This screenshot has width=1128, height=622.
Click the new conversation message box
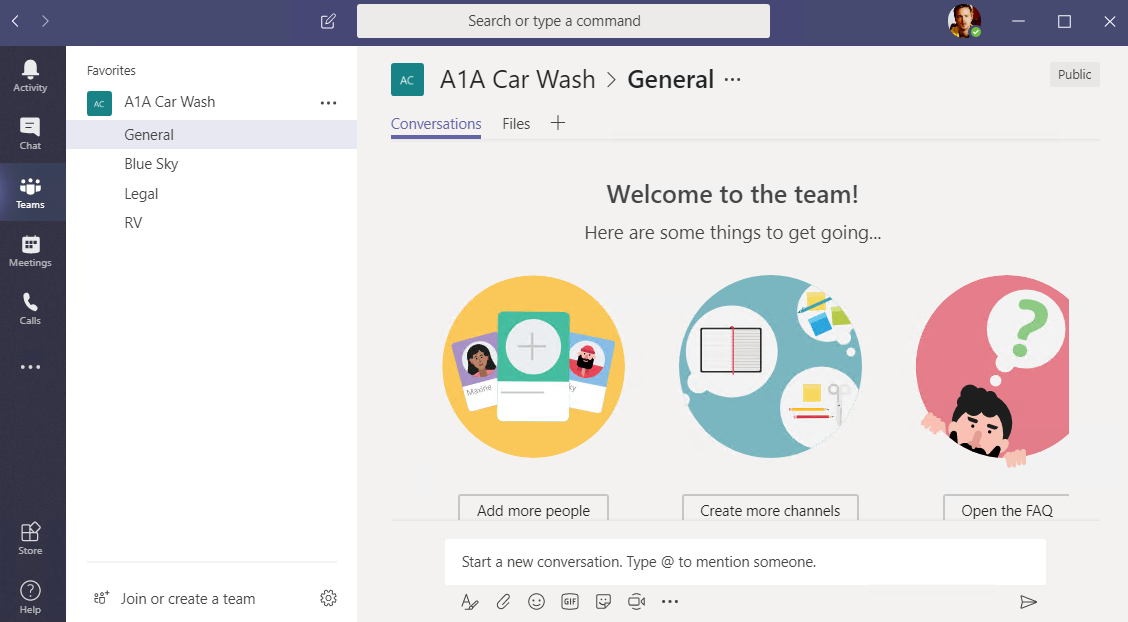click(x=745, y=562)
